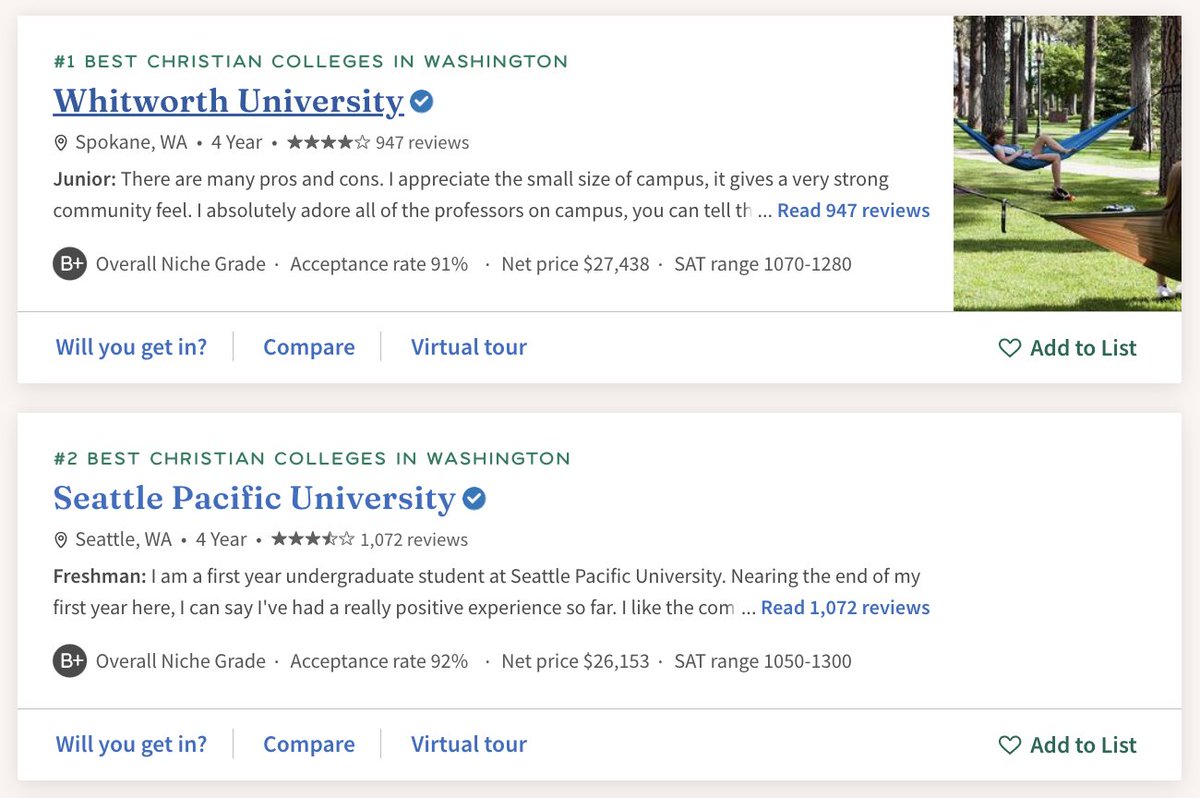Screen dimensions: 1200x798
Task: Open Seattle Pacific University profile link
Action: point(254,498)
